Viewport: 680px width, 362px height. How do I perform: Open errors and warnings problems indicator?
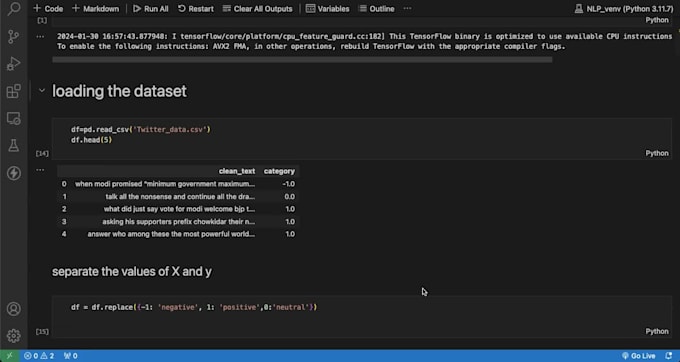pos(39,356)
